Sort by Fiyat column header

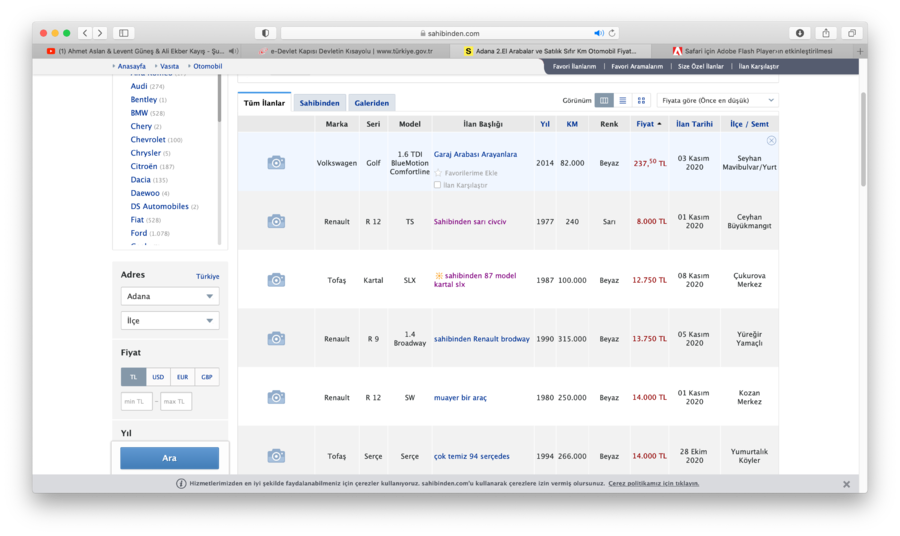649,124
